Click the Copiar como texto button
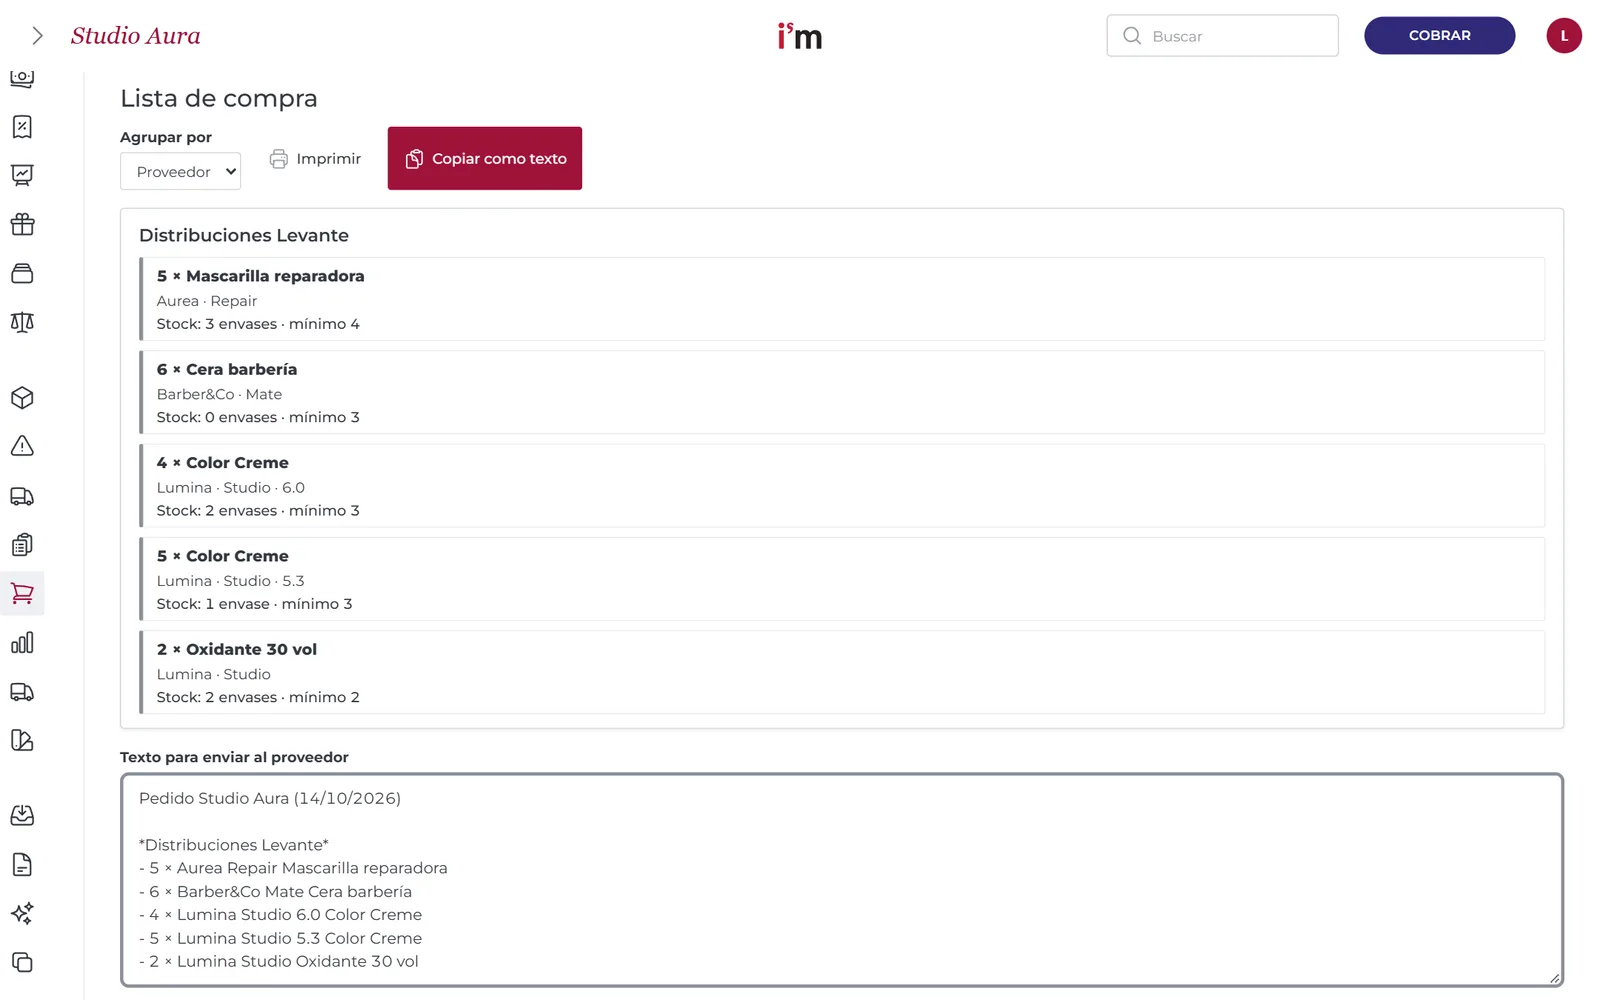This screenshot has height=1000, width=1600. point(485,158)
